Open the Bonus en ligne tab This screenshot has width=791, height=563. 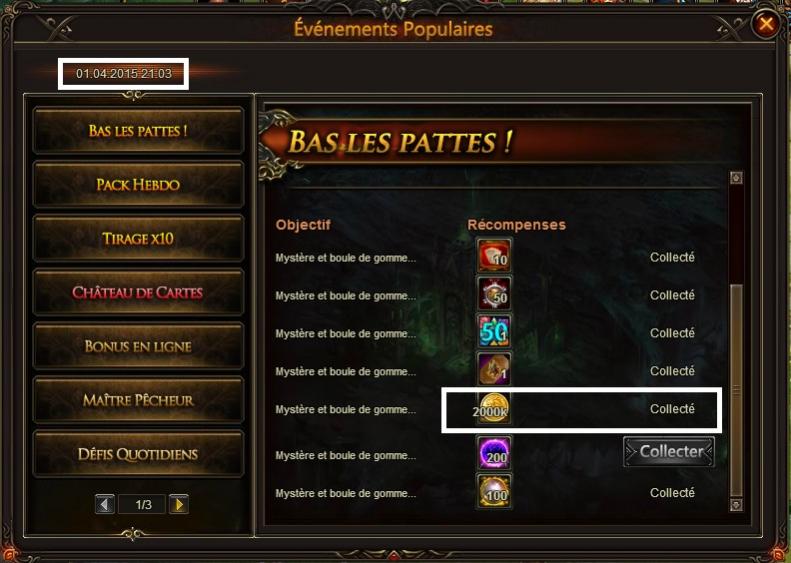coord(138,346)
